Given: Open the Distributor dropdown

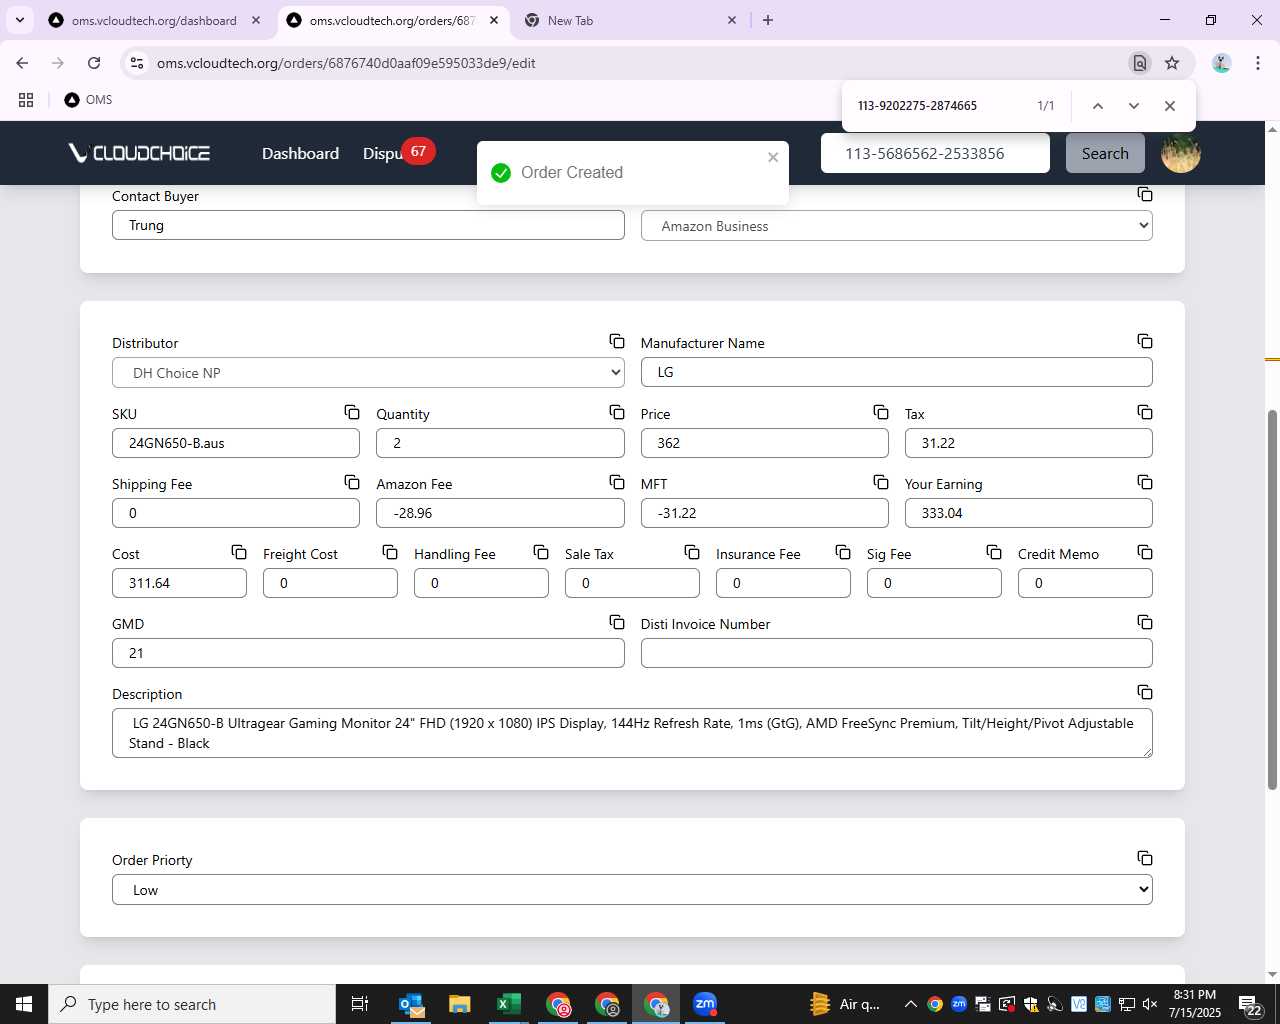Looking at the screenshot, I should pyautogui.click(x=368, y=373).
